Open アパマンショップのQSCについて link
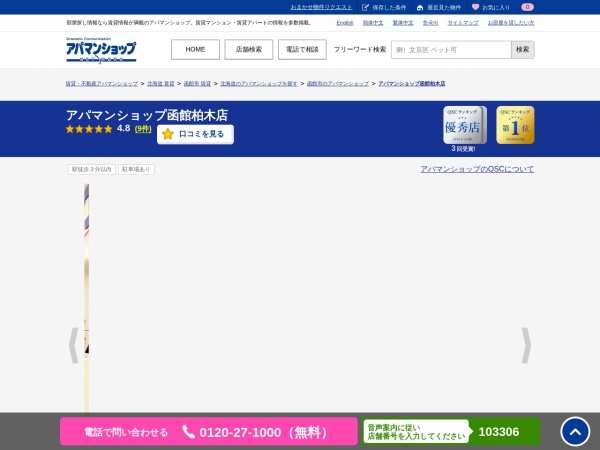The image size is (600, 450). click(477, 169)
